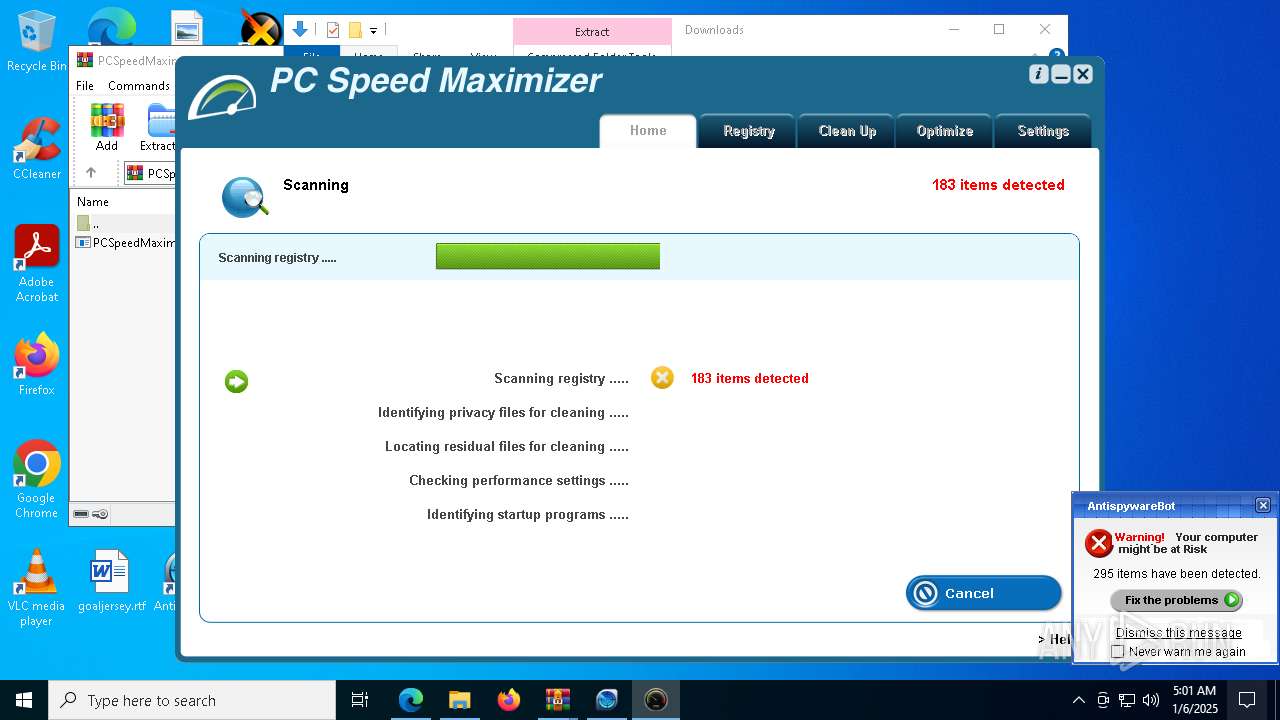This screenshot has height=720, width=1280.
Task: Open the VLC media player desktop shortcut
Action: [x=37, y=588]
